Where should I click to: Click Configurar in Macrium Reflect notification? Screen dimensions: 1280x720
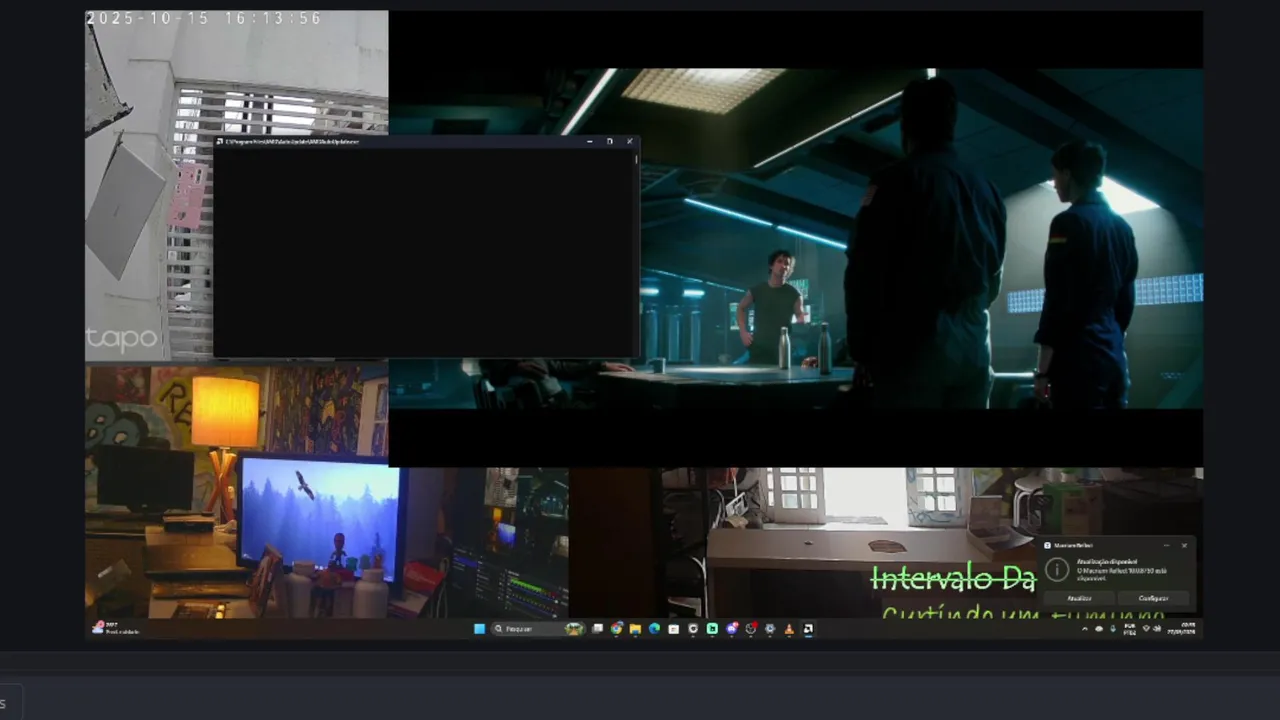(1153, 598)
